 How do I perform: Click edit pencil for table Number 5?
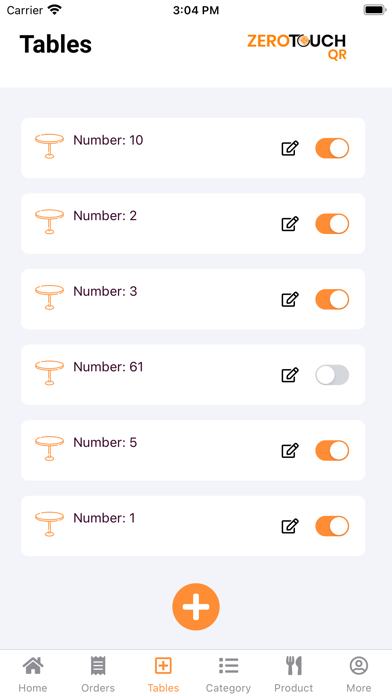290,451
